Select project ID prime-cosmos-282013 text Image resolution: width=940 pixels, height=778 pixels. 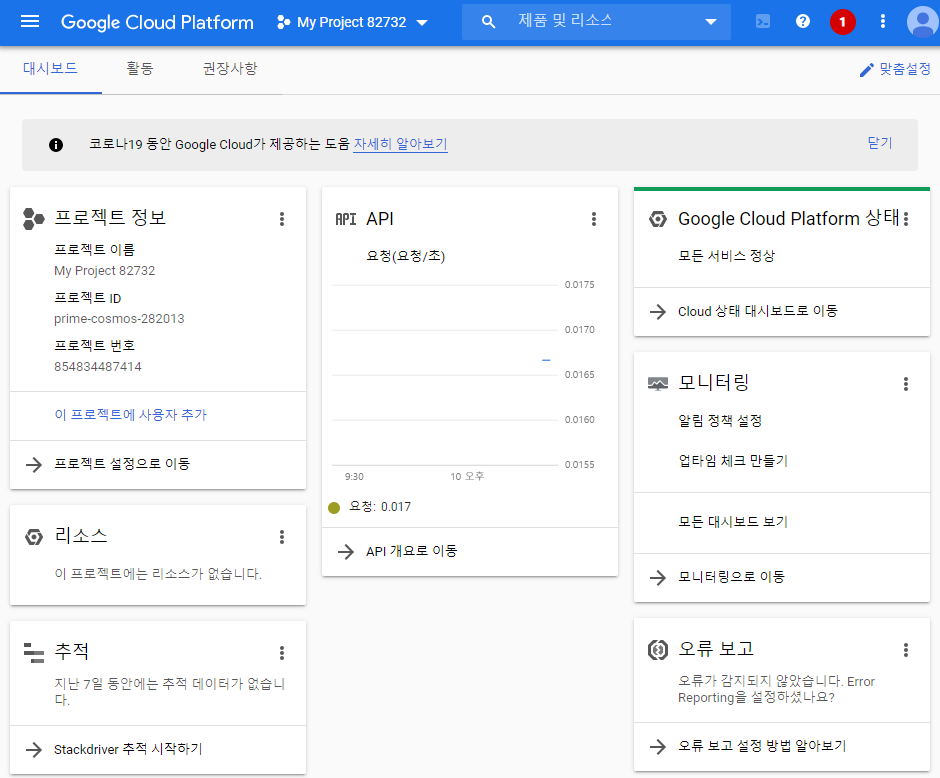[119, 318]
